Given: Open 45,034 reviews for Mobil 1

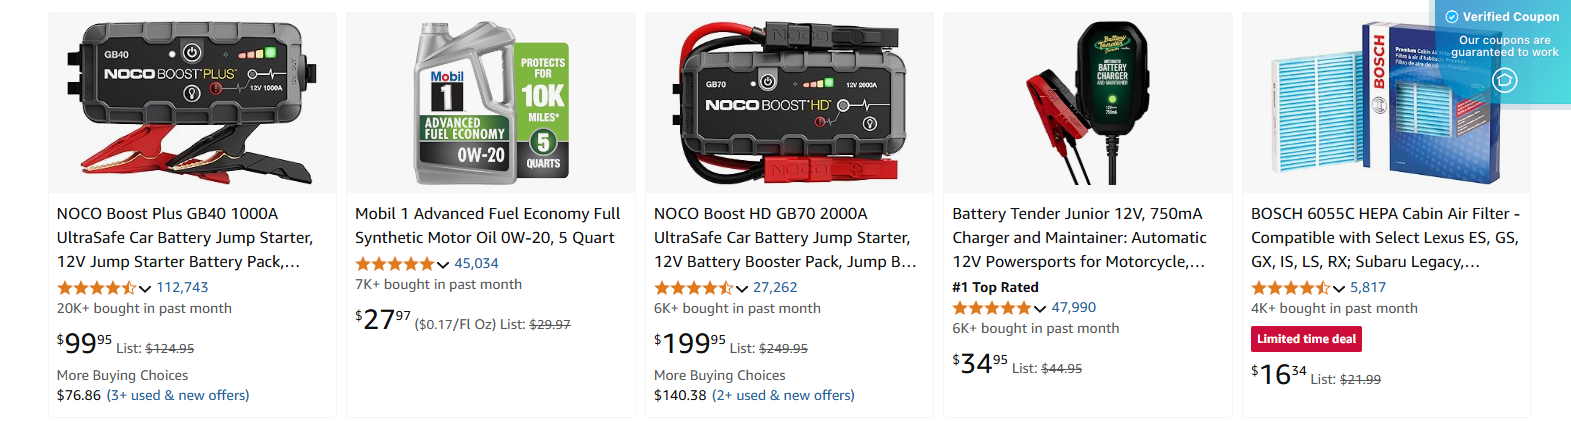Looking at the screenshot, I should point(476,263).
